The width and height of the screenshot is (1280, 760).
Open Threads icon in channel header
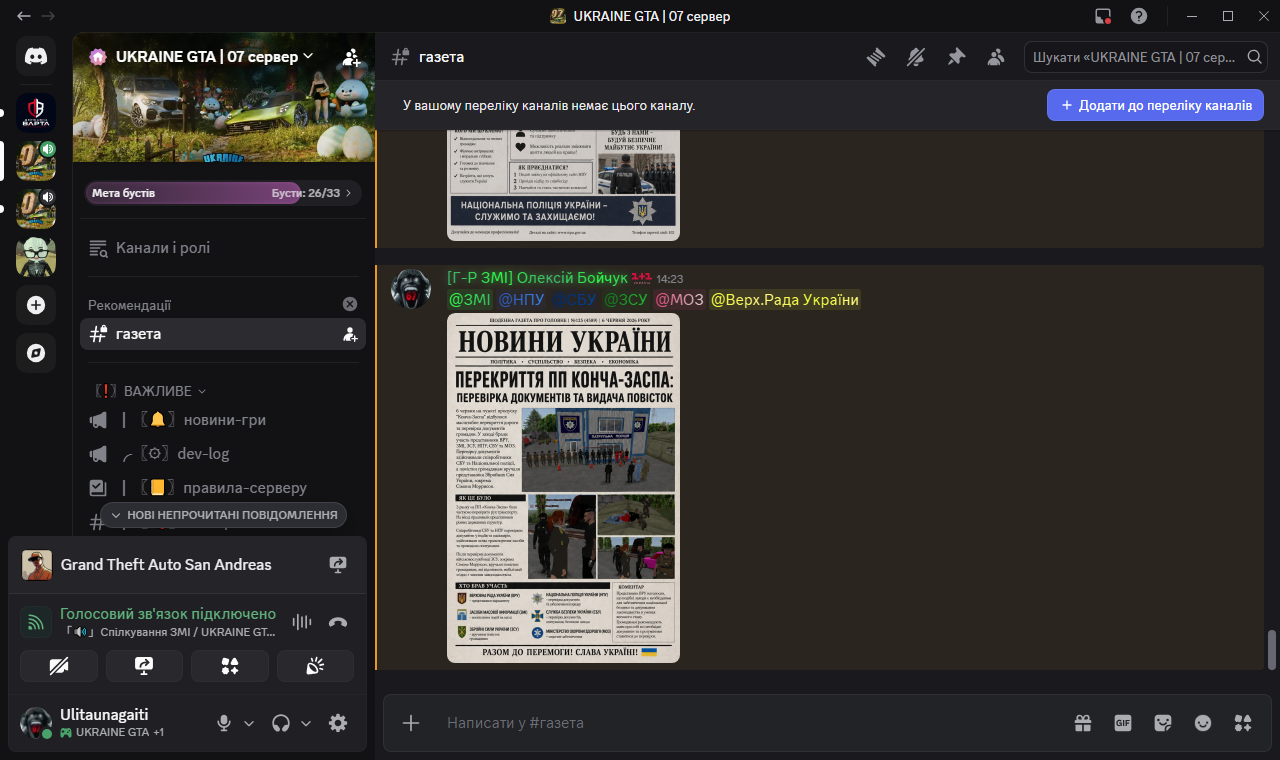[877, 57]
